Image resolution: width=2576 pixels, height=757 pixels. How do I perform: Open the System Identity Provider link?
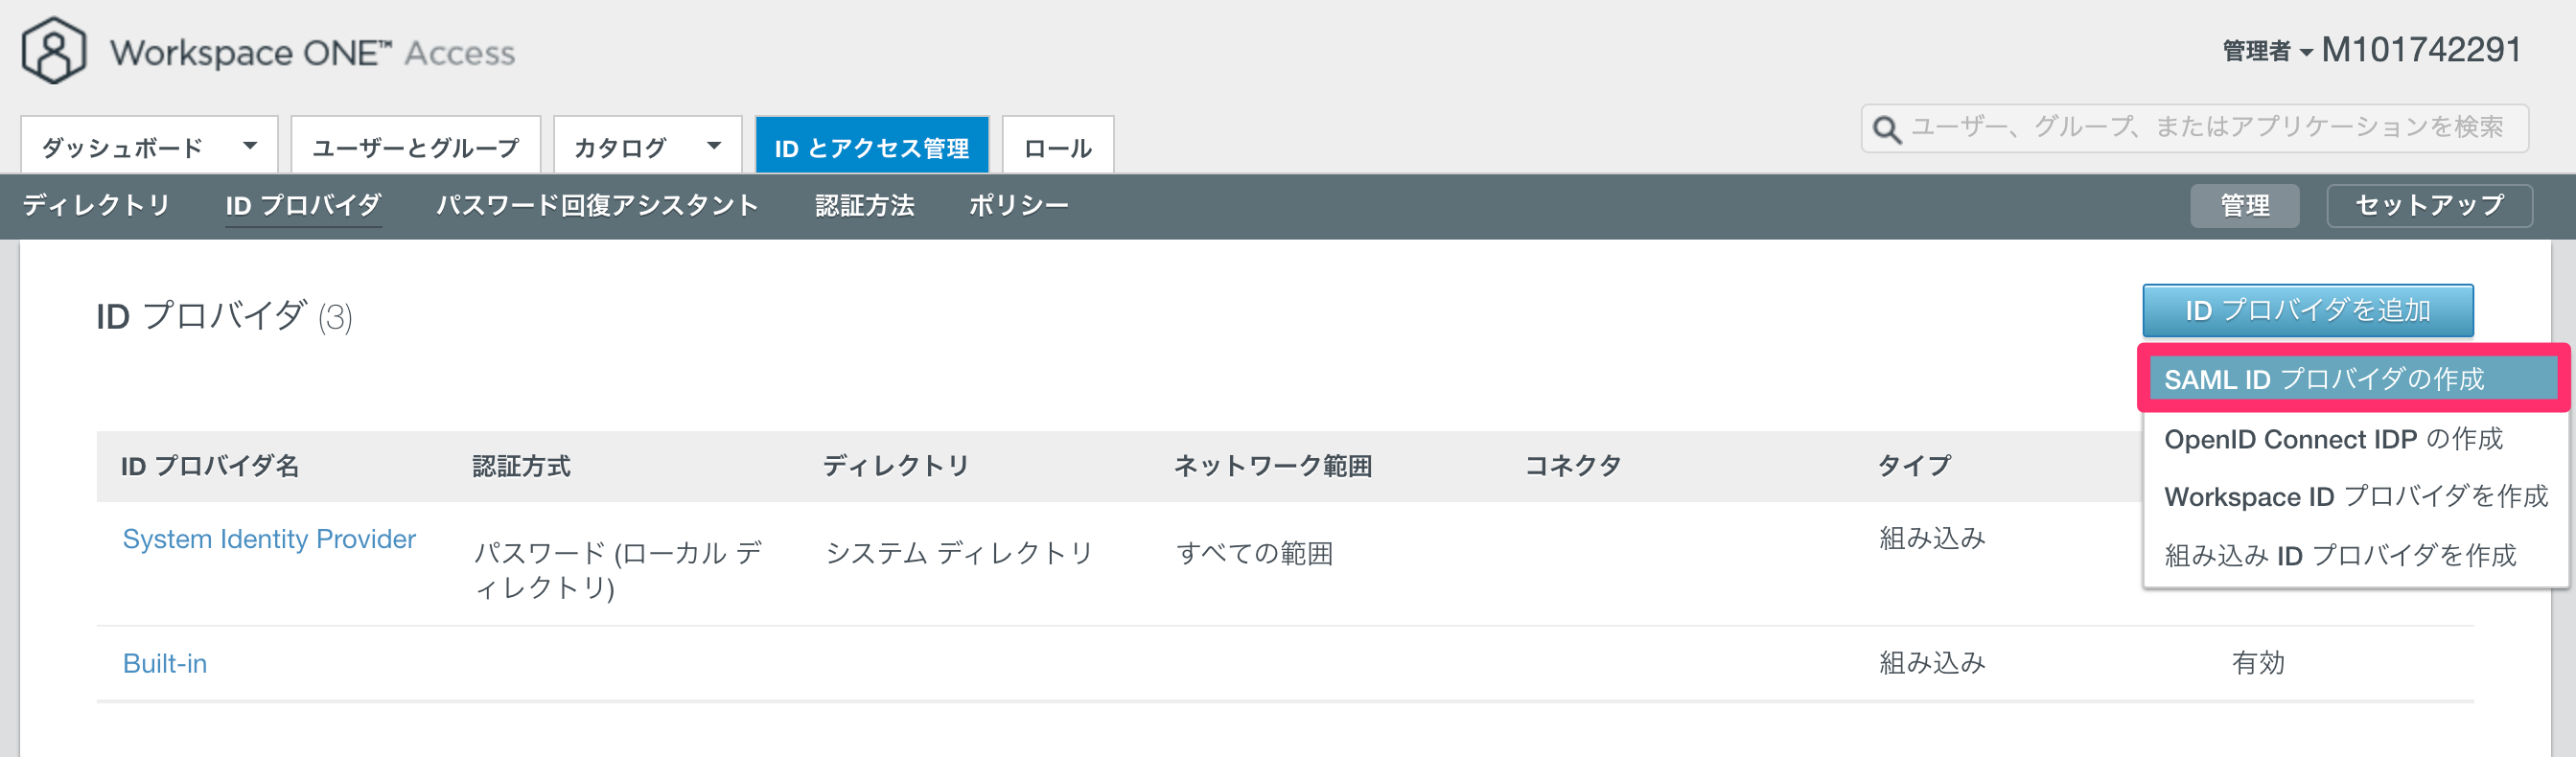269,539
